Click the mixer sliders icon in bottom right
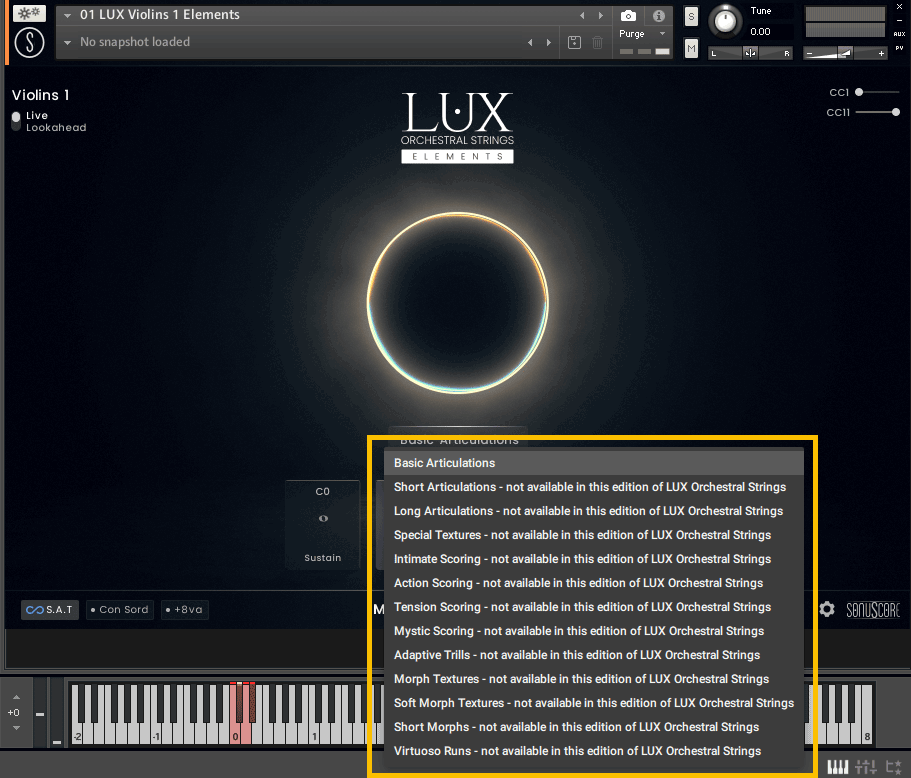Screen dimensions: 911x778 click(x=866, y=767)
